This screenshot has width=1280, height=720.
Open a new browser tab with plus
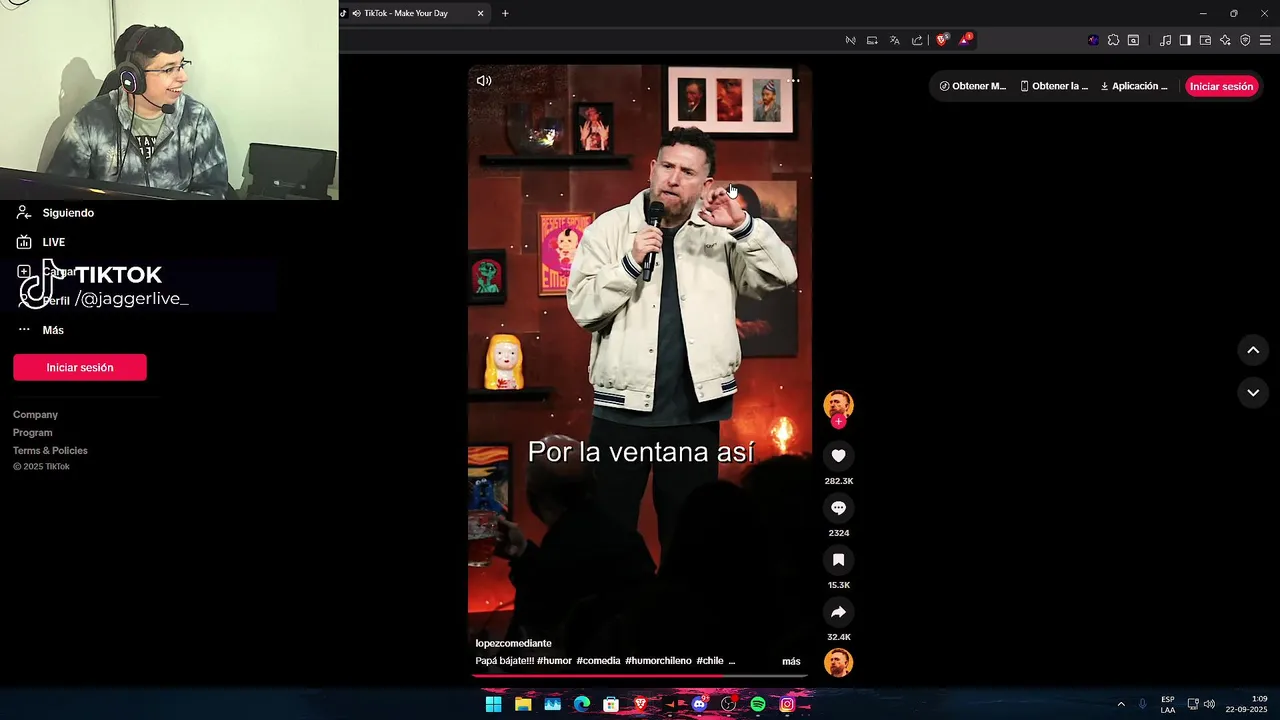click(505, 13)
